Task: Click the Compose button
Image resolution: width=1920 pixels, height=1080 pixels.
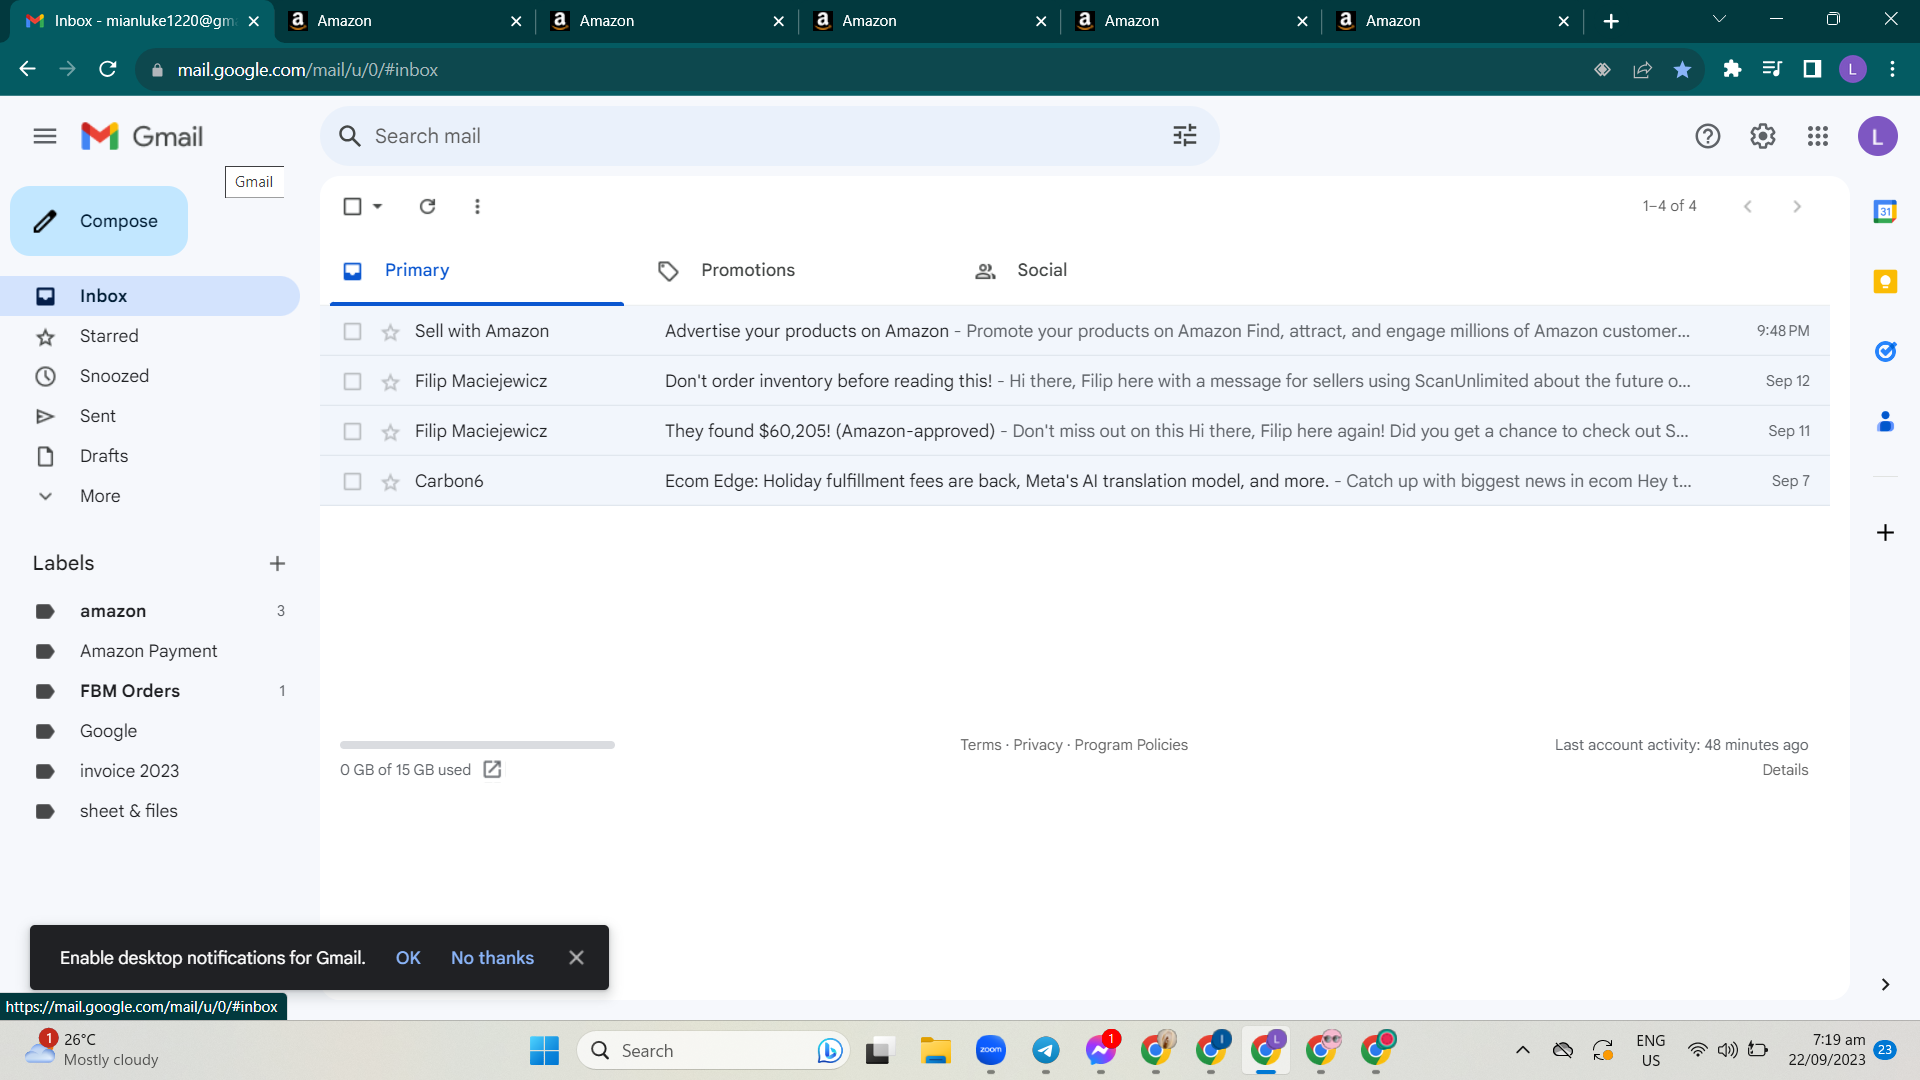Action: click(x=99, y=221)
